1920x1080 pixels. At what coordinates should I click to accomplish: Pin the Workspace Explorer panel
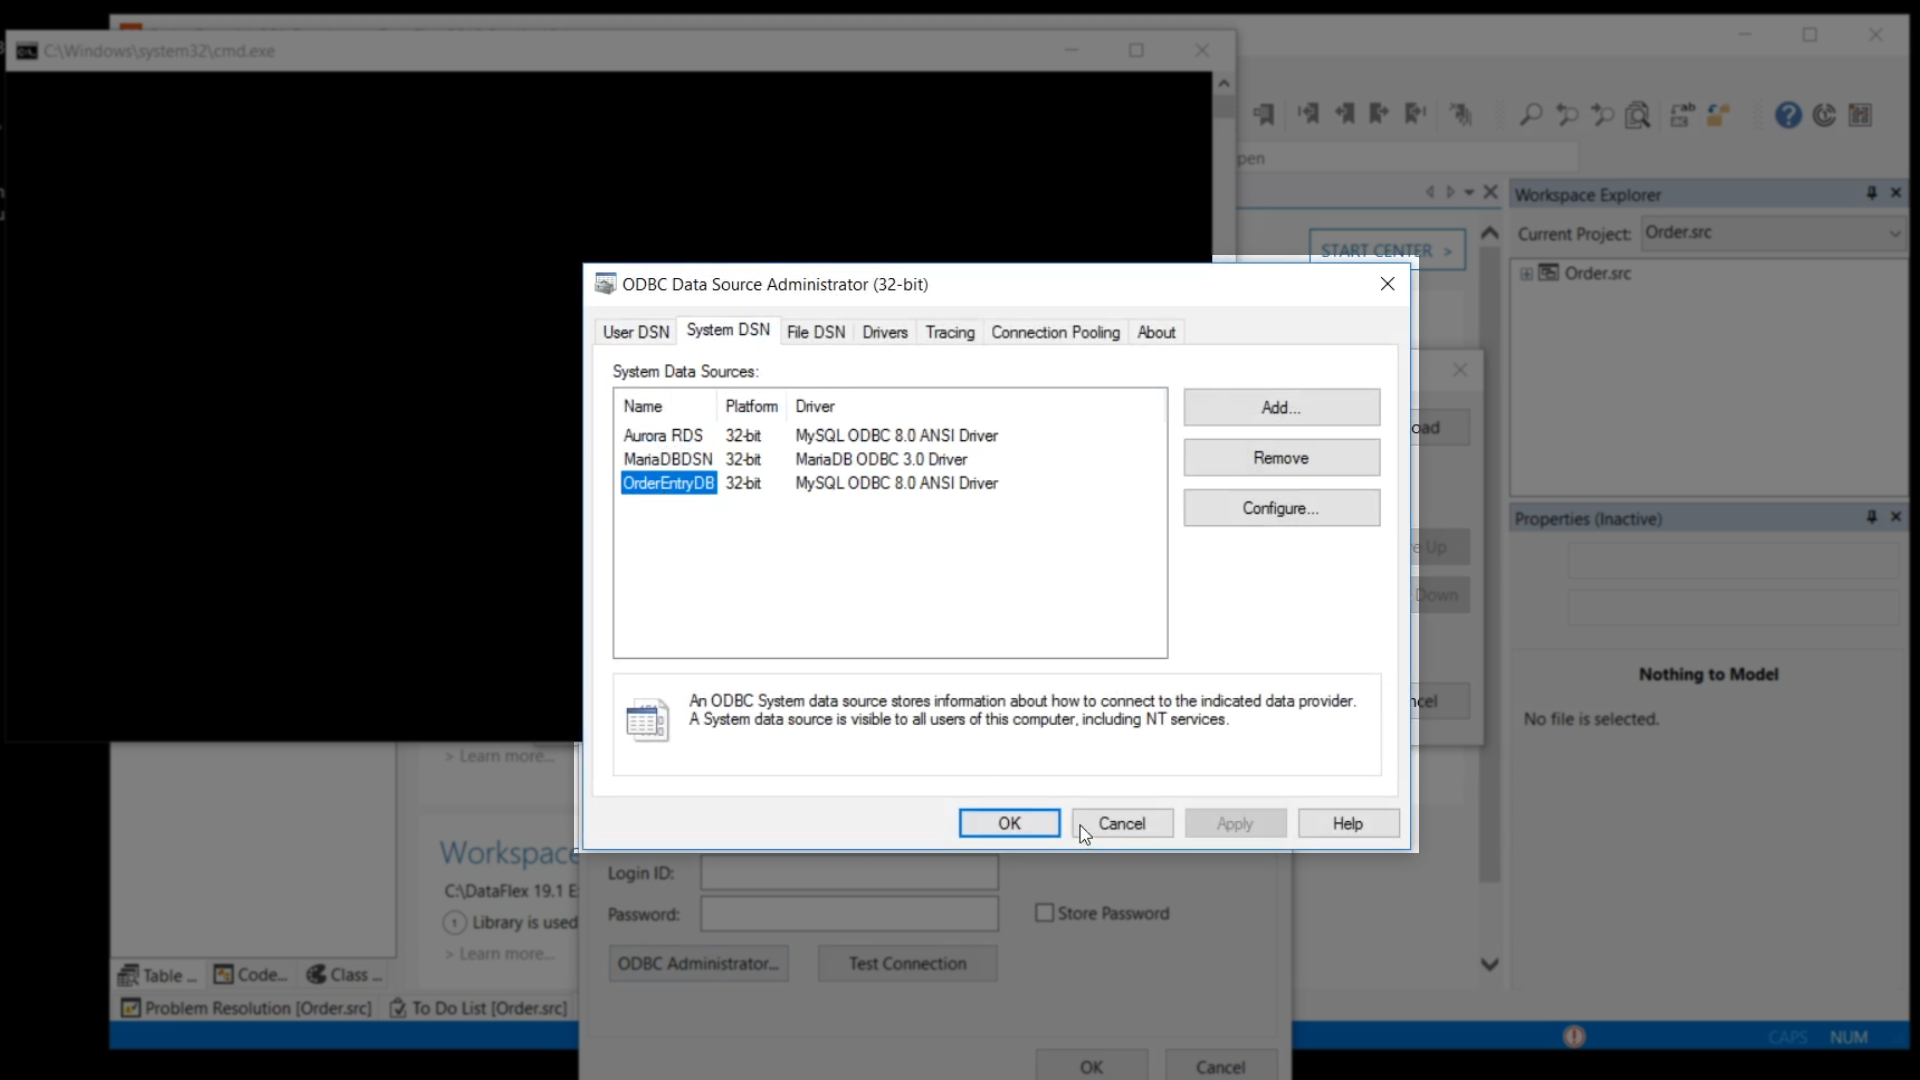[x=1871, y=193]
